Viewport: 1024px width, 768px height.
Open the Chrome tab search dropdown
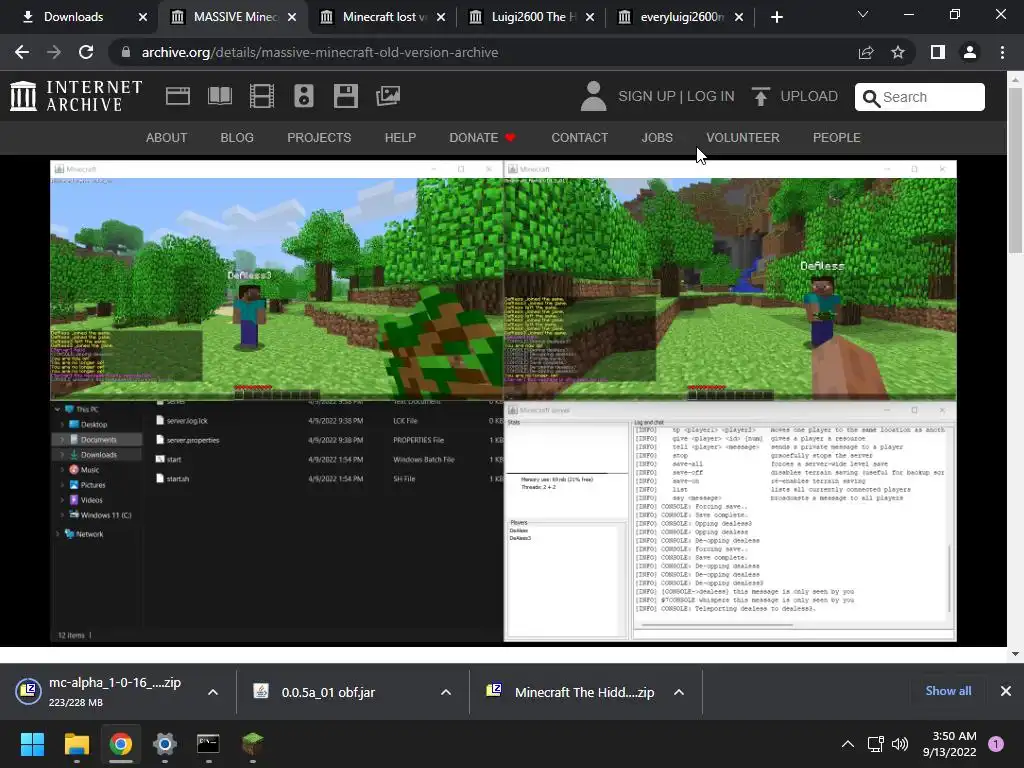[863, 14]
